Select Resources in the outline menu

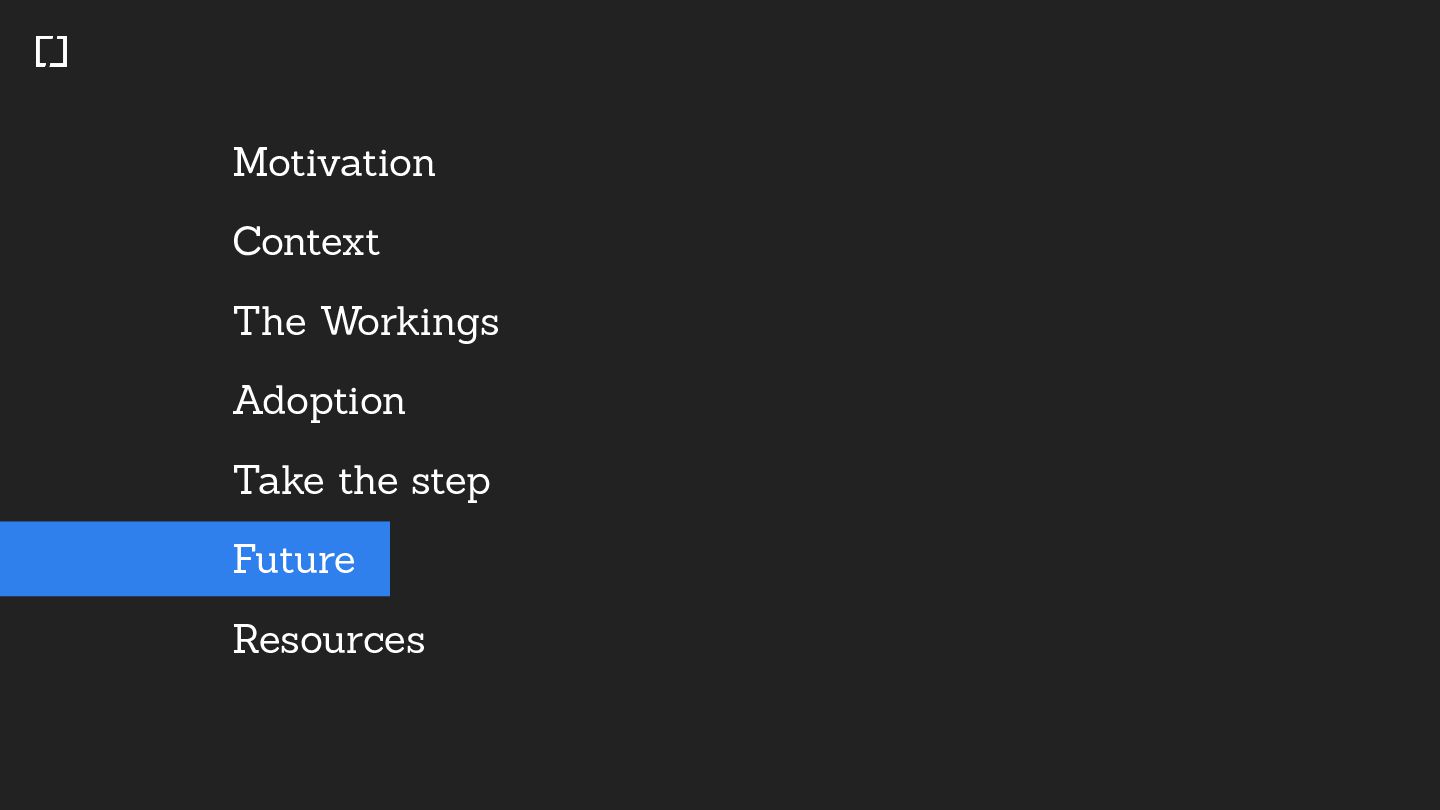click(329, 640)
